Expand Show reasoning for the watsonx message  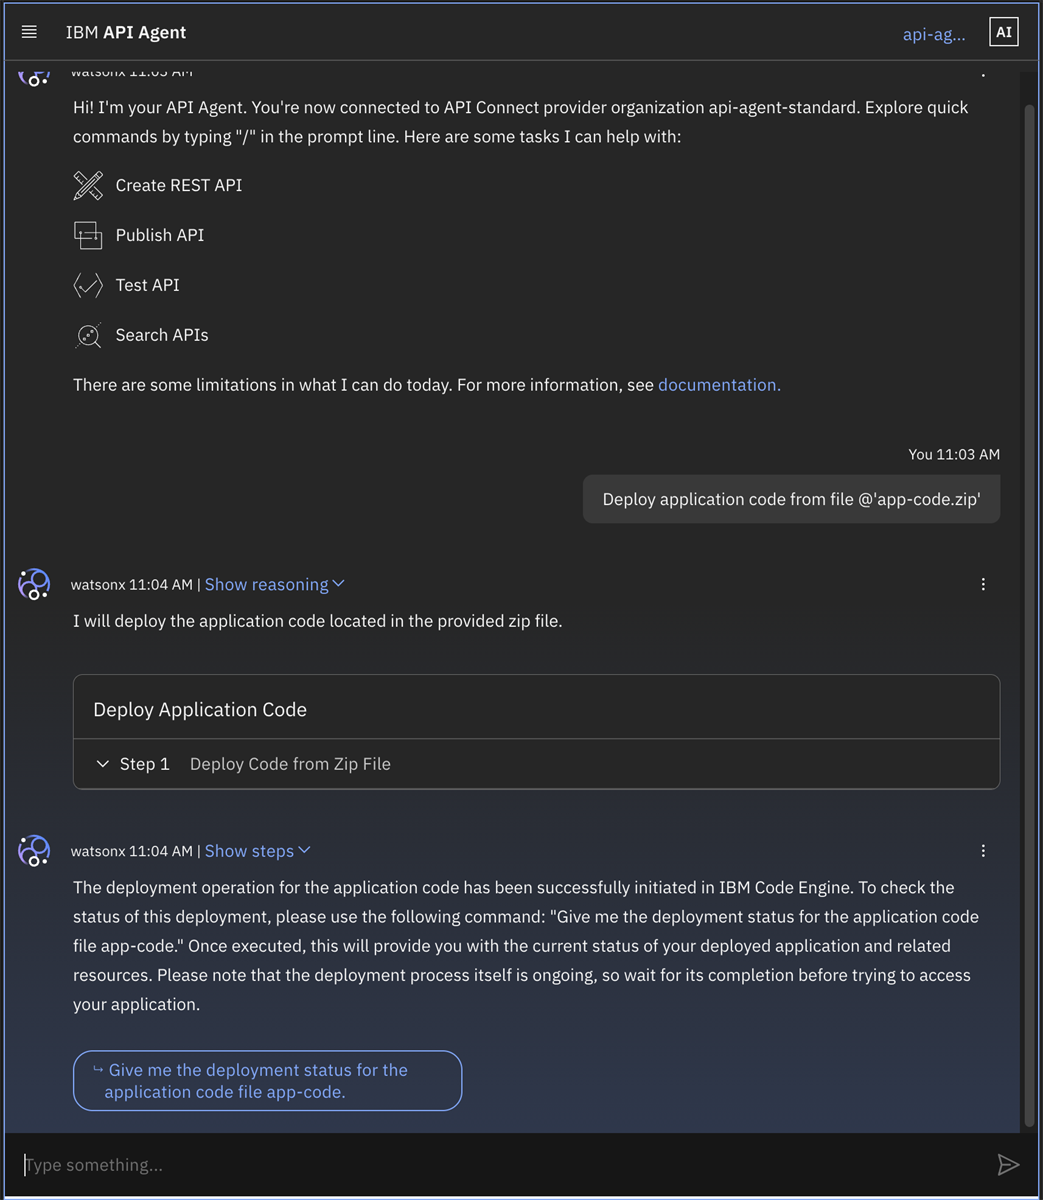tap(274, 584)
